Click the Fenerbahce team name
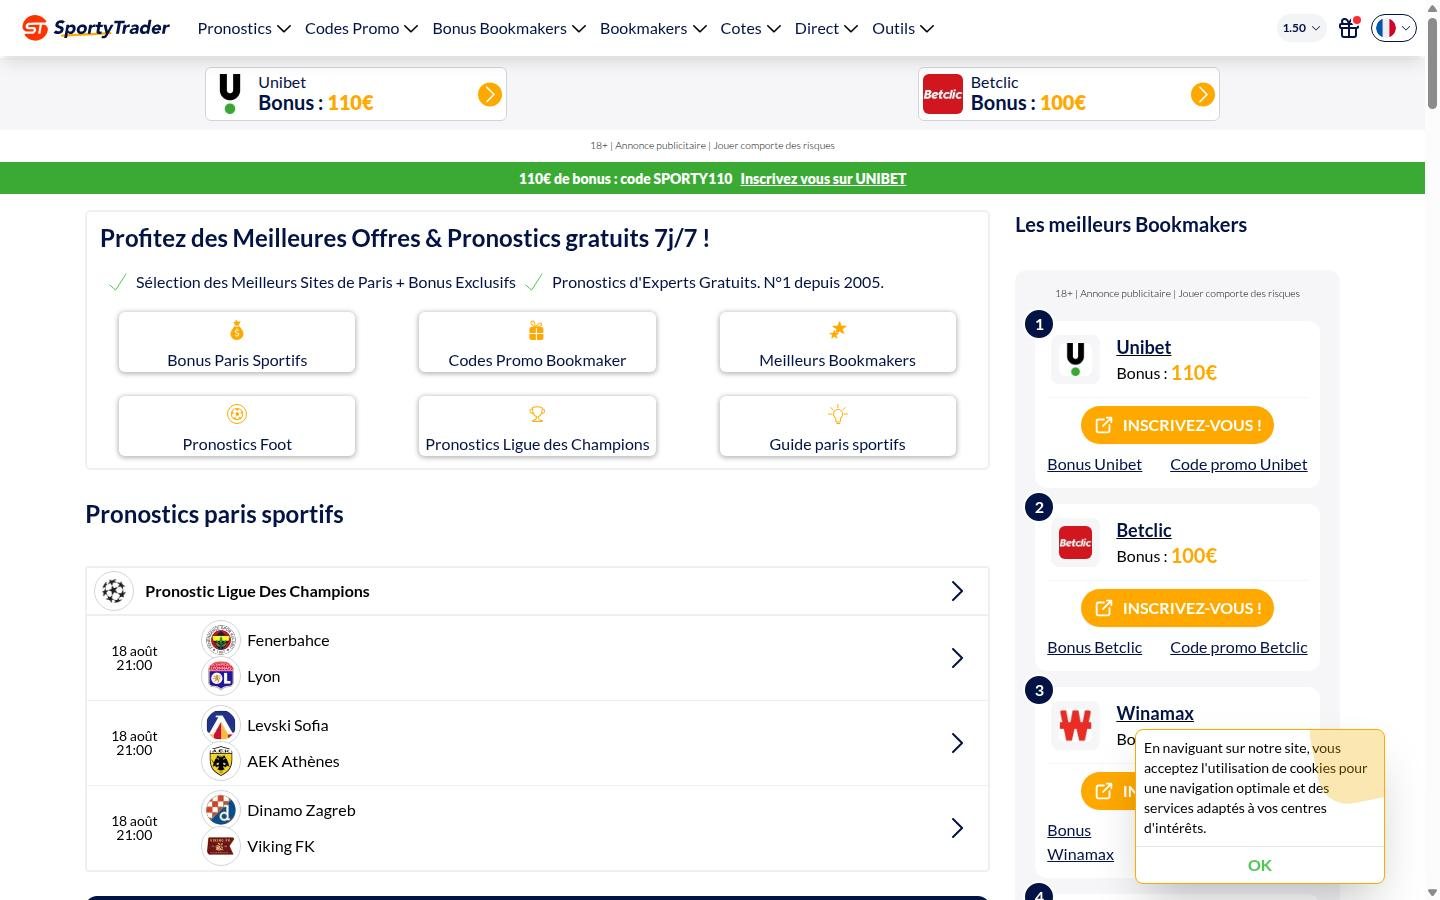 point(288,640)
